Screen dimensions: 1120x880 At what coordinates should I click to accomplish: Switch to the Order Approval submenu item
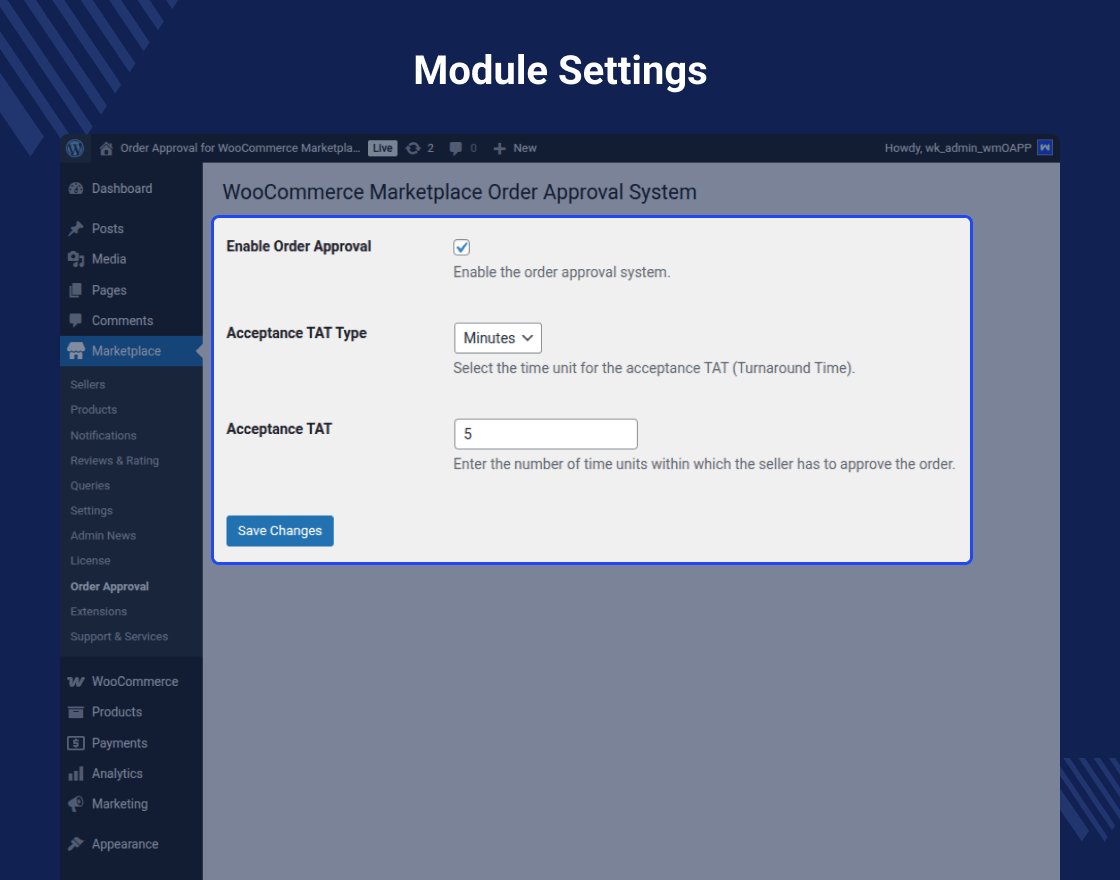click(x=109, y=586)
